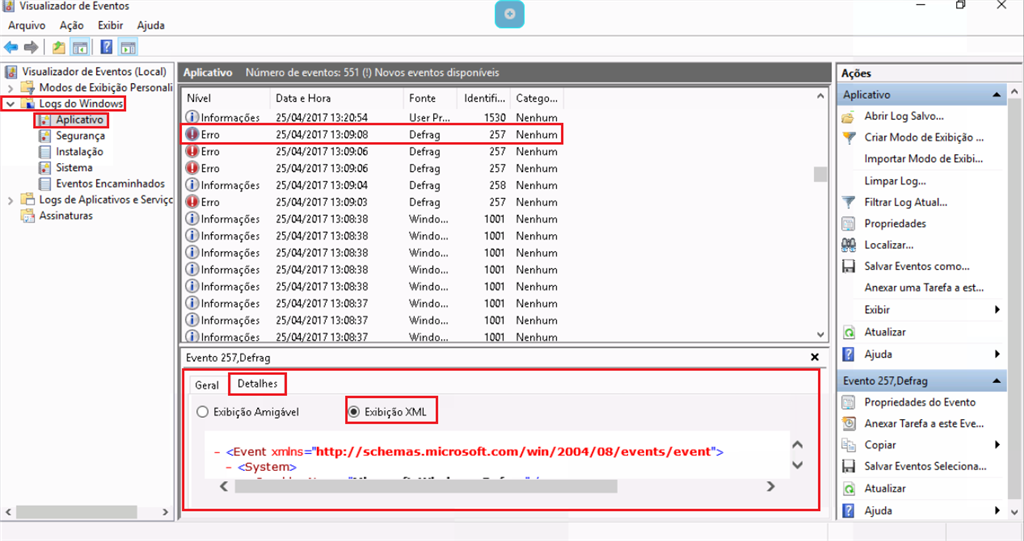This screenshot has width=1024, height=541.
Task: Click the info icon of event 13:20:54
Action: pyautogui.click(x=192, y=117)
